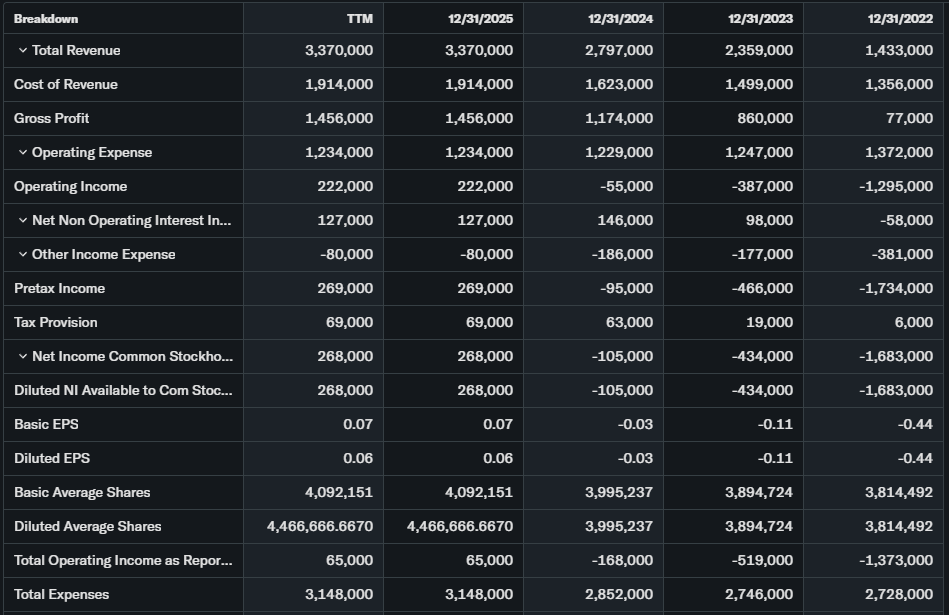
Task: Click the 12/31/2022 column header
Action: point(900,19)
